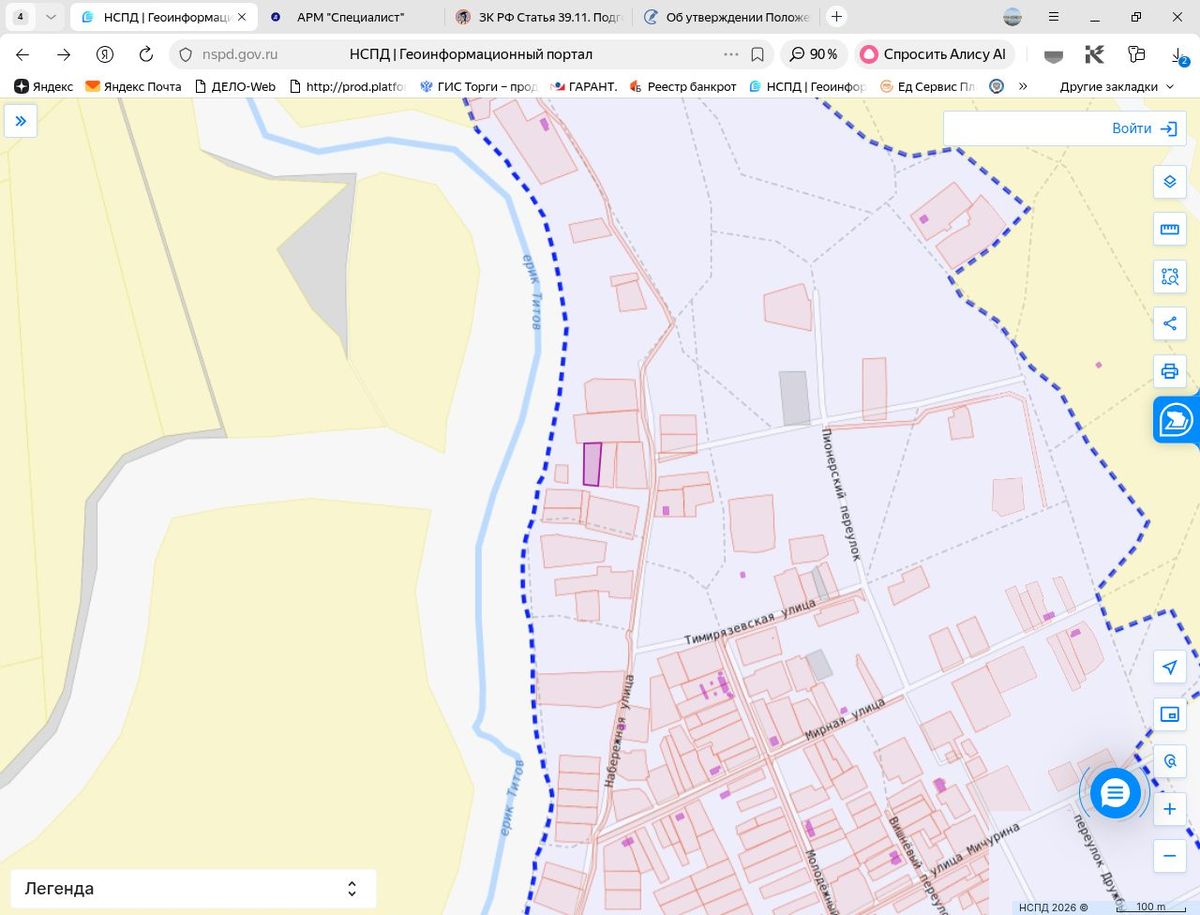Image resolution: width=1200 pixels, height=915 pixels.
Task: Open the map layers panel icon
Action: (x=1169, y=182)
